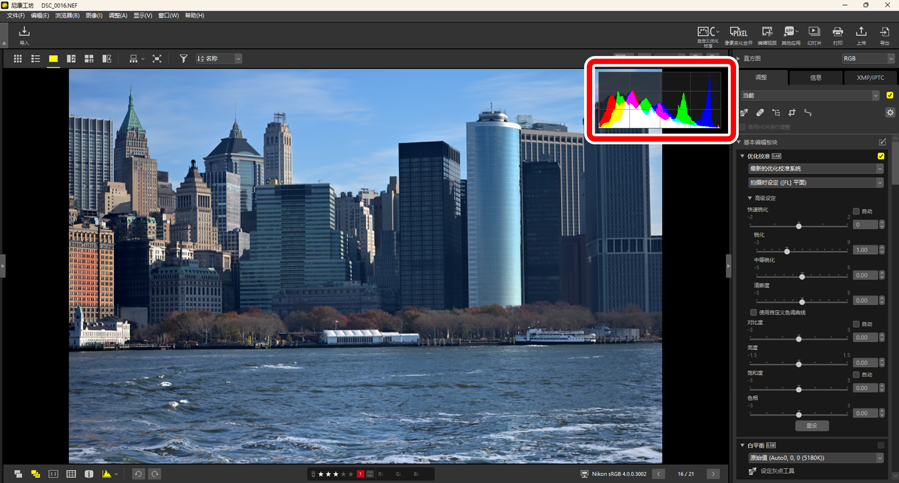Switch to the XMP/IPTC tab
This screenshot has width=899, height=483.
click(870, 77)
